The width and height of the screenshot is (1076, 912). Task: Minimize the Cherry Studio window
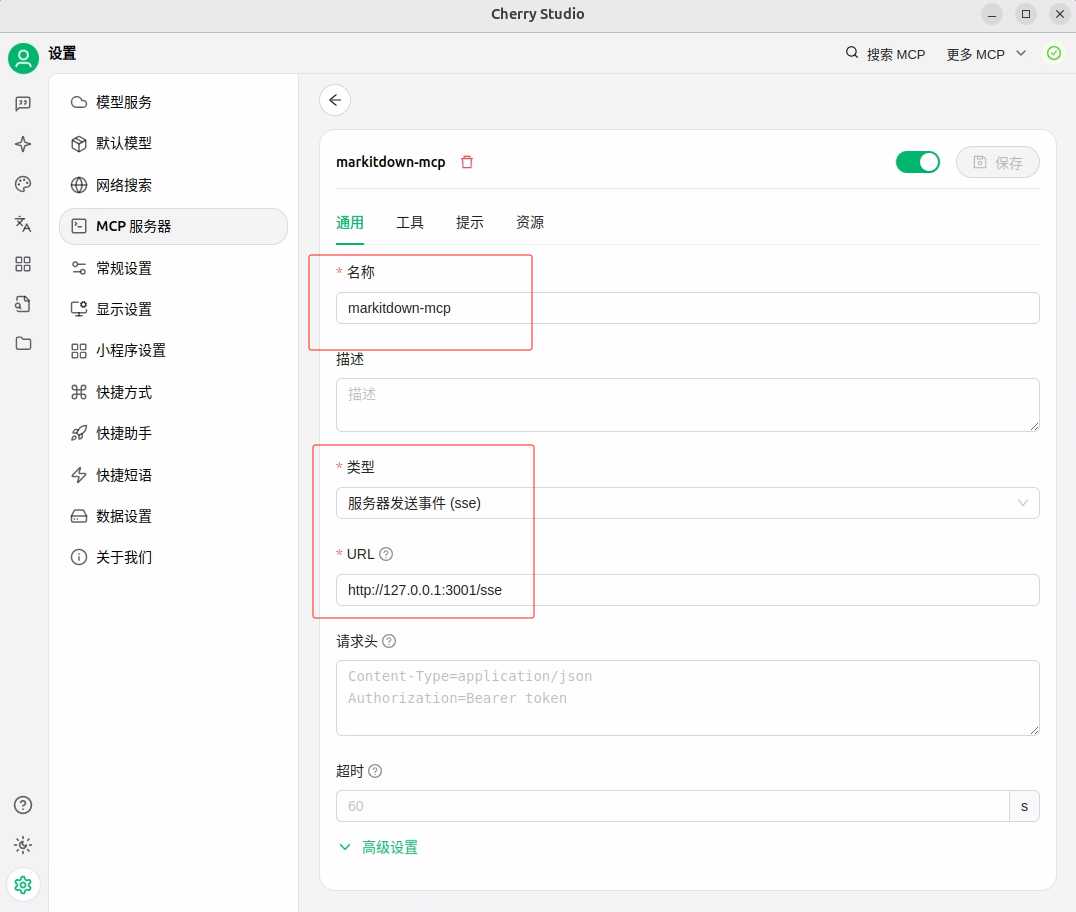click(992, 14)
